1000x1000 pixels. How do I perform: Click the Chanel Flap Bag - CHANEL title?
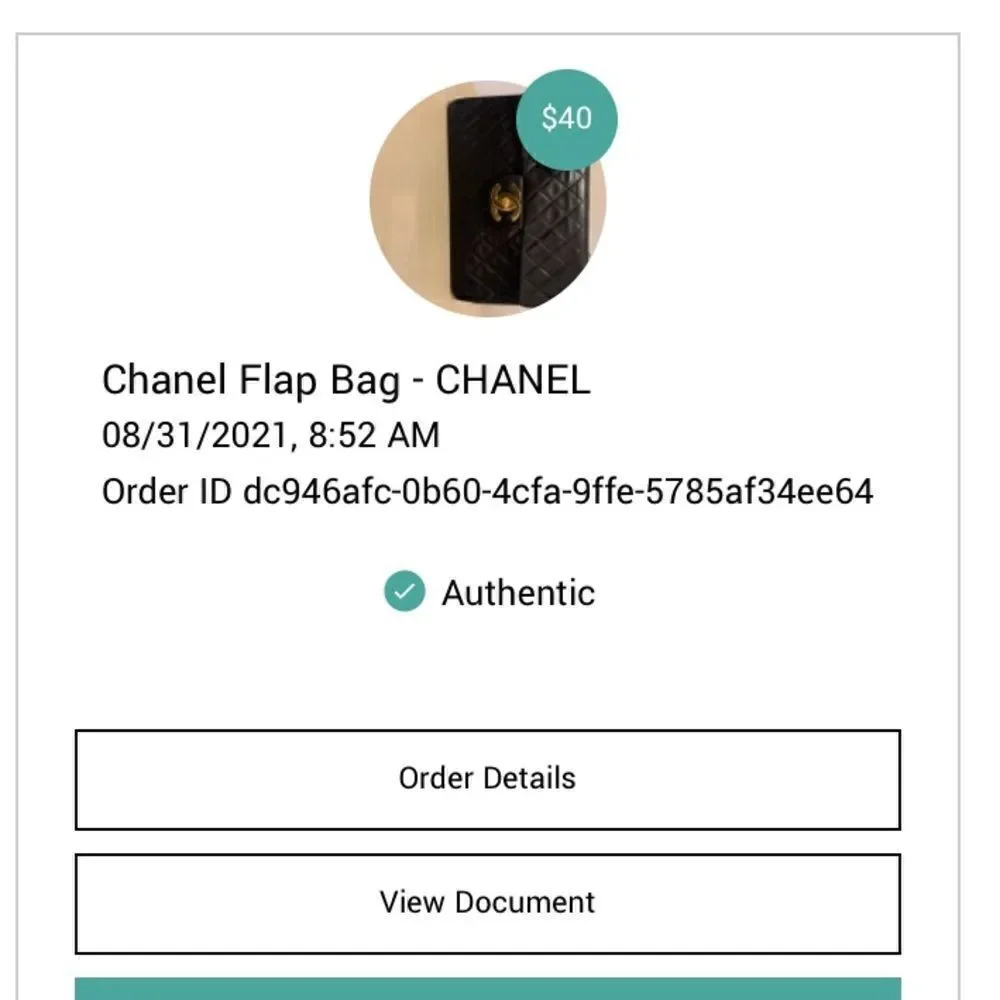pyautogui.click(x=346, y=380)
